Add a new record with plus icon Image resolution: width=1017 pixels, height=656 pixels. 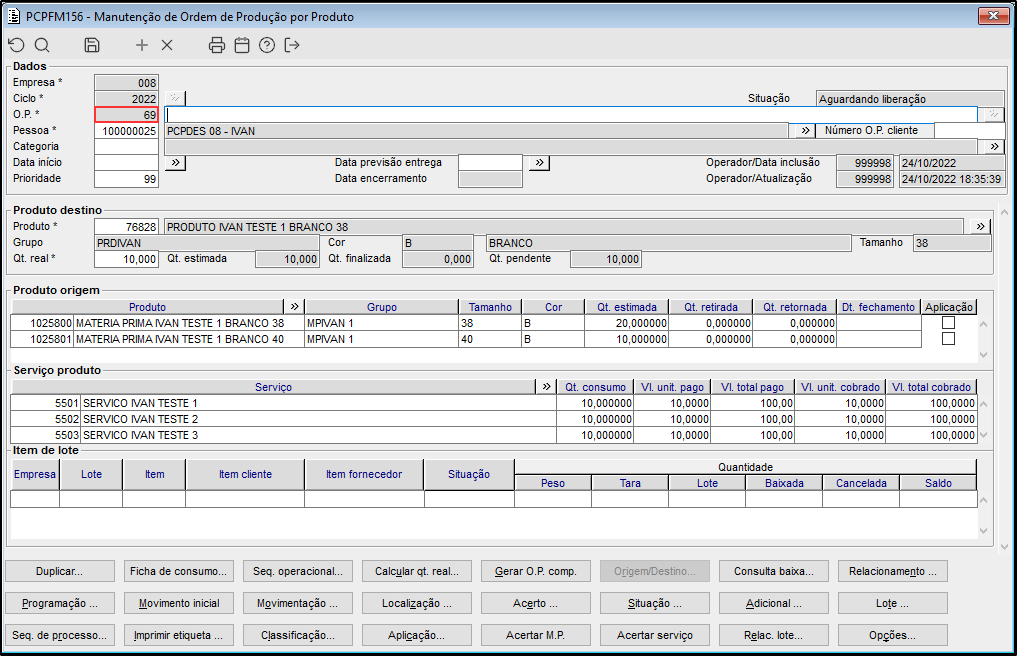click(x=142, y=45)
